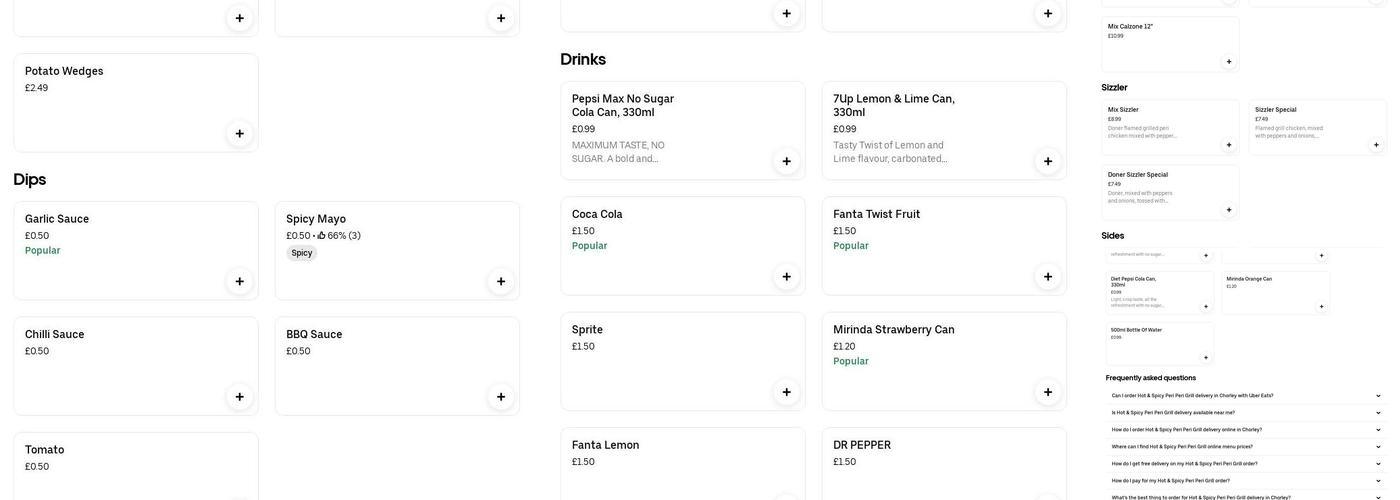The image size is (1400, 500).
Task: Add Sprite to the basket
Action: 786,392
